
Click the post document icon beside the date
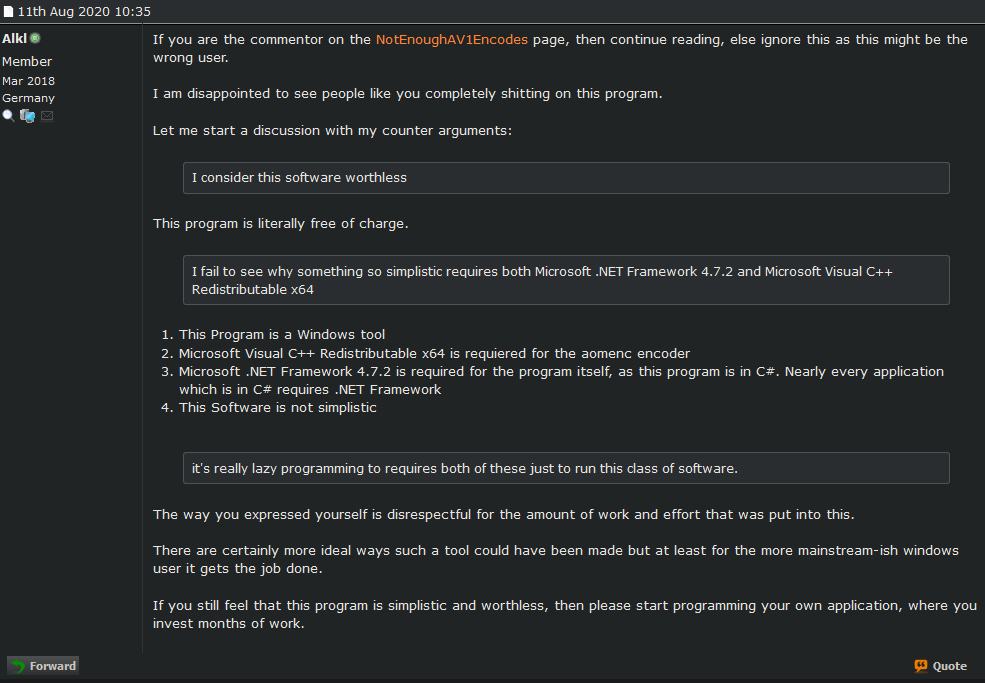[8, 12]
